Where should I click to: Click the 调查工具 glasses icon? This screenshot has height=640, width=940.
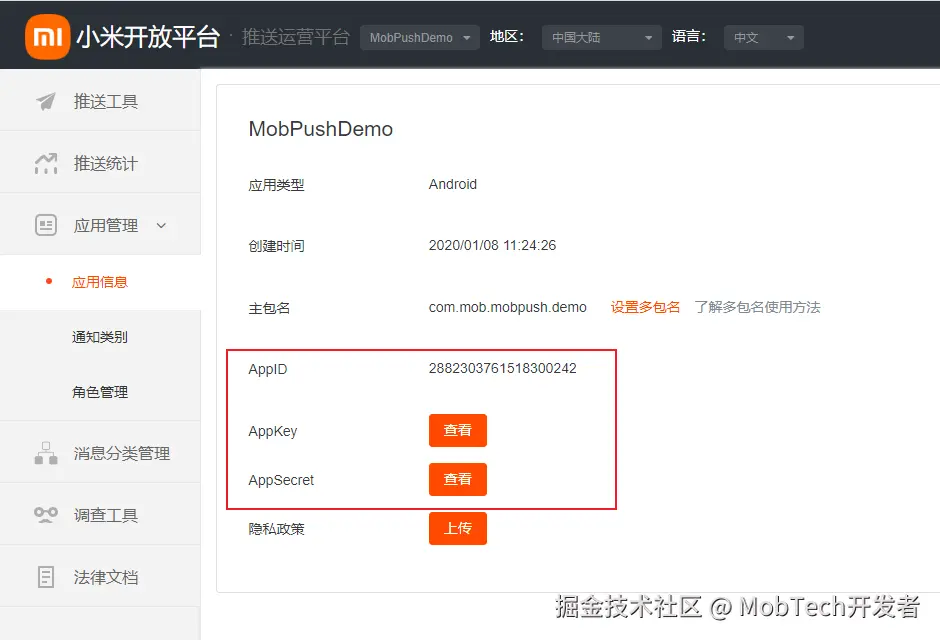point(46,515)
